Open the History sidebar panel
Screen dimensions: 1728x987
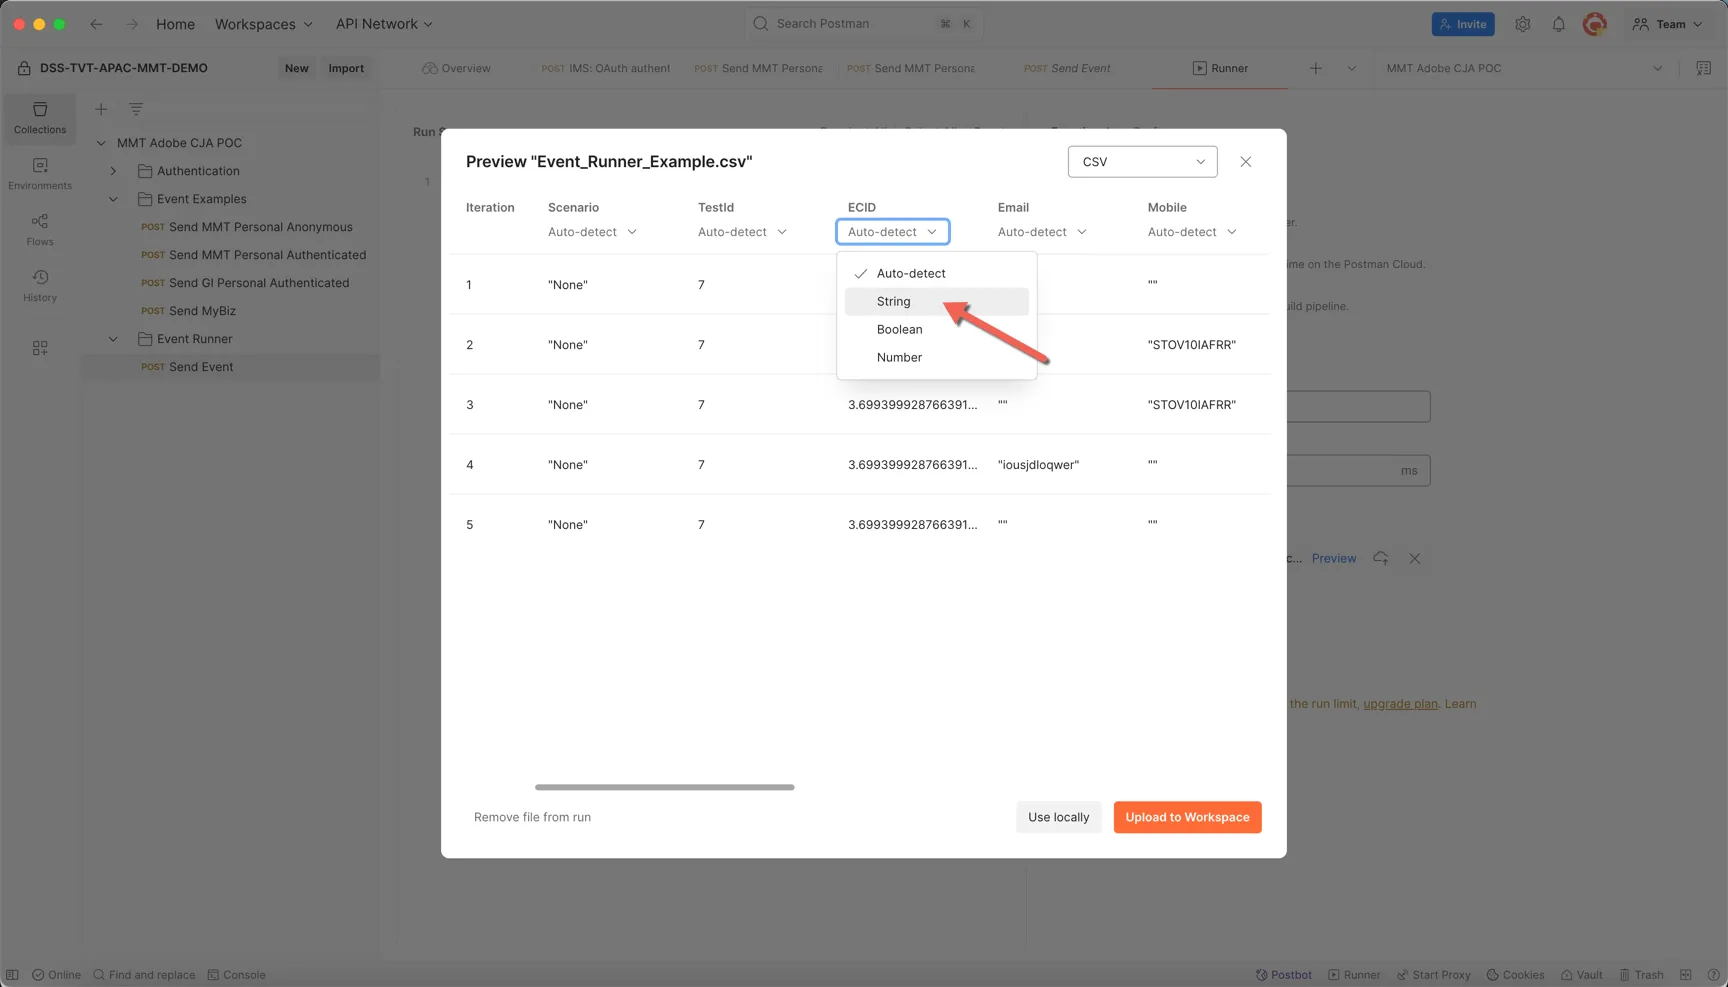pyautogui.click(x=40, y=286)
